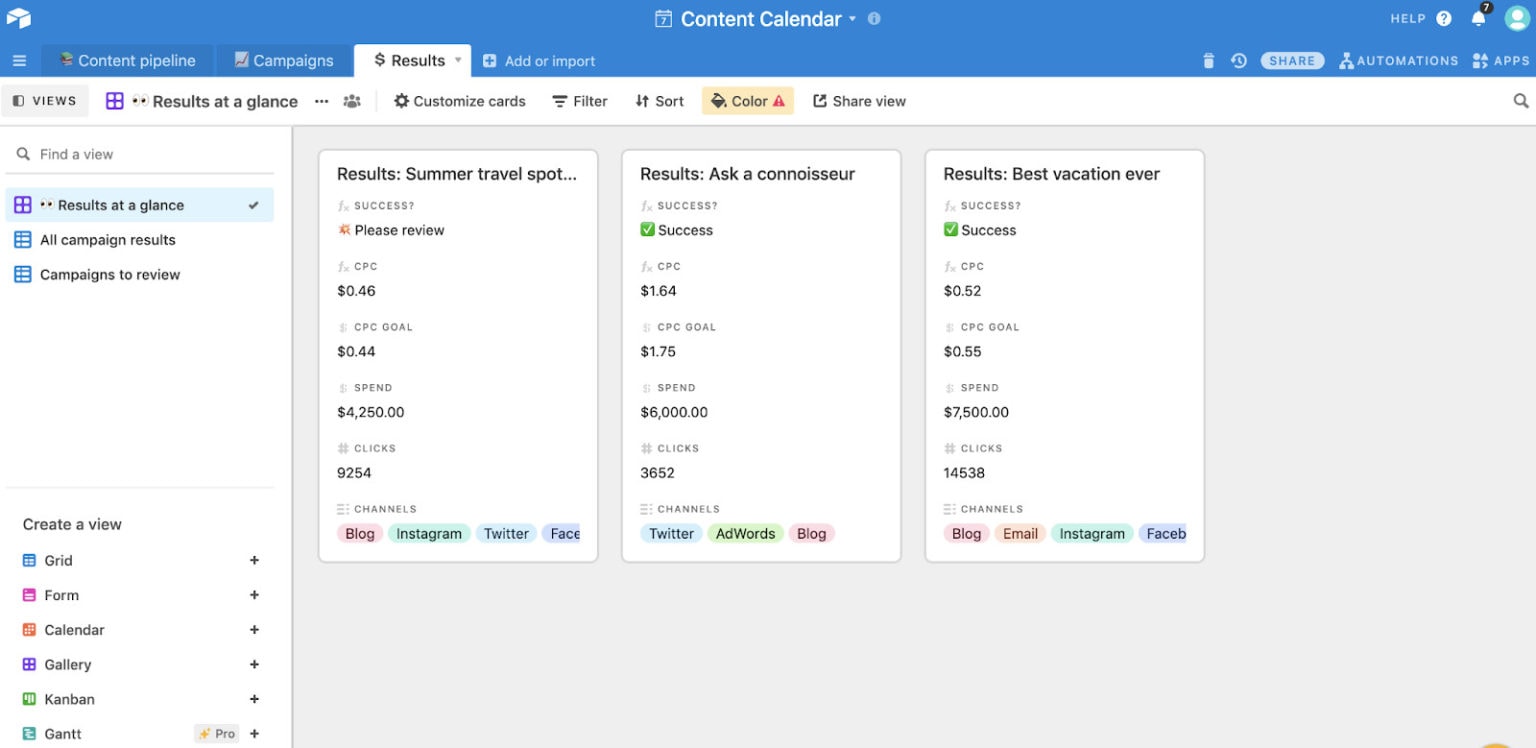Click Add or import
Screen dimensions: 1536x748
point(539,60)
